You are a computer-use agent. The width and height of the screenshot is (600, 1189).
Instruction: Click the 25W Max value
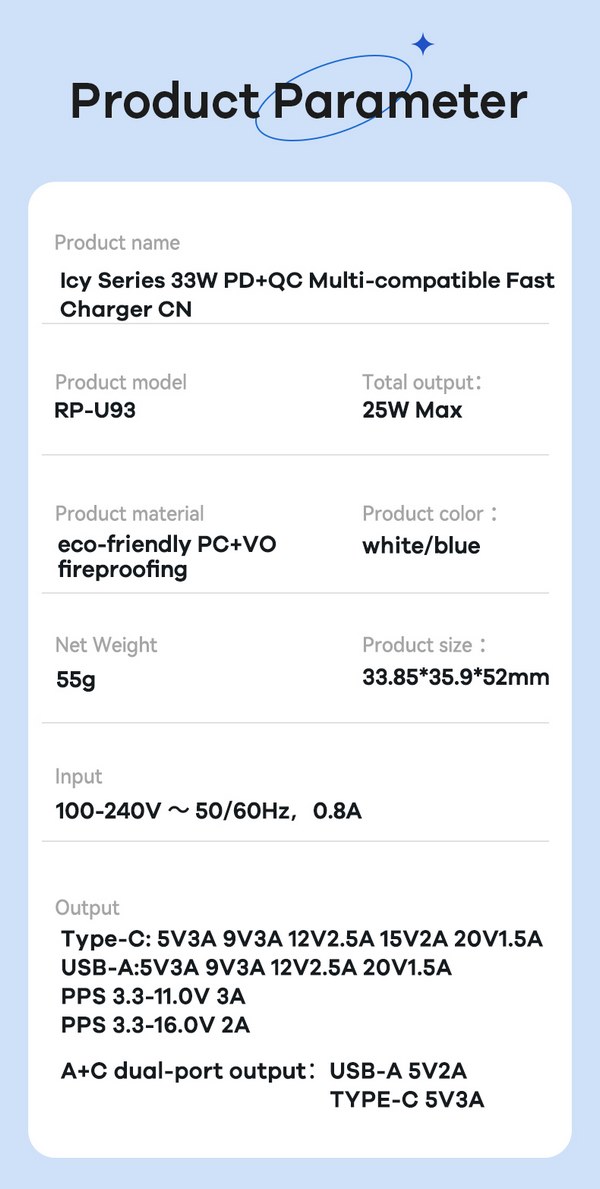(412, 410)
